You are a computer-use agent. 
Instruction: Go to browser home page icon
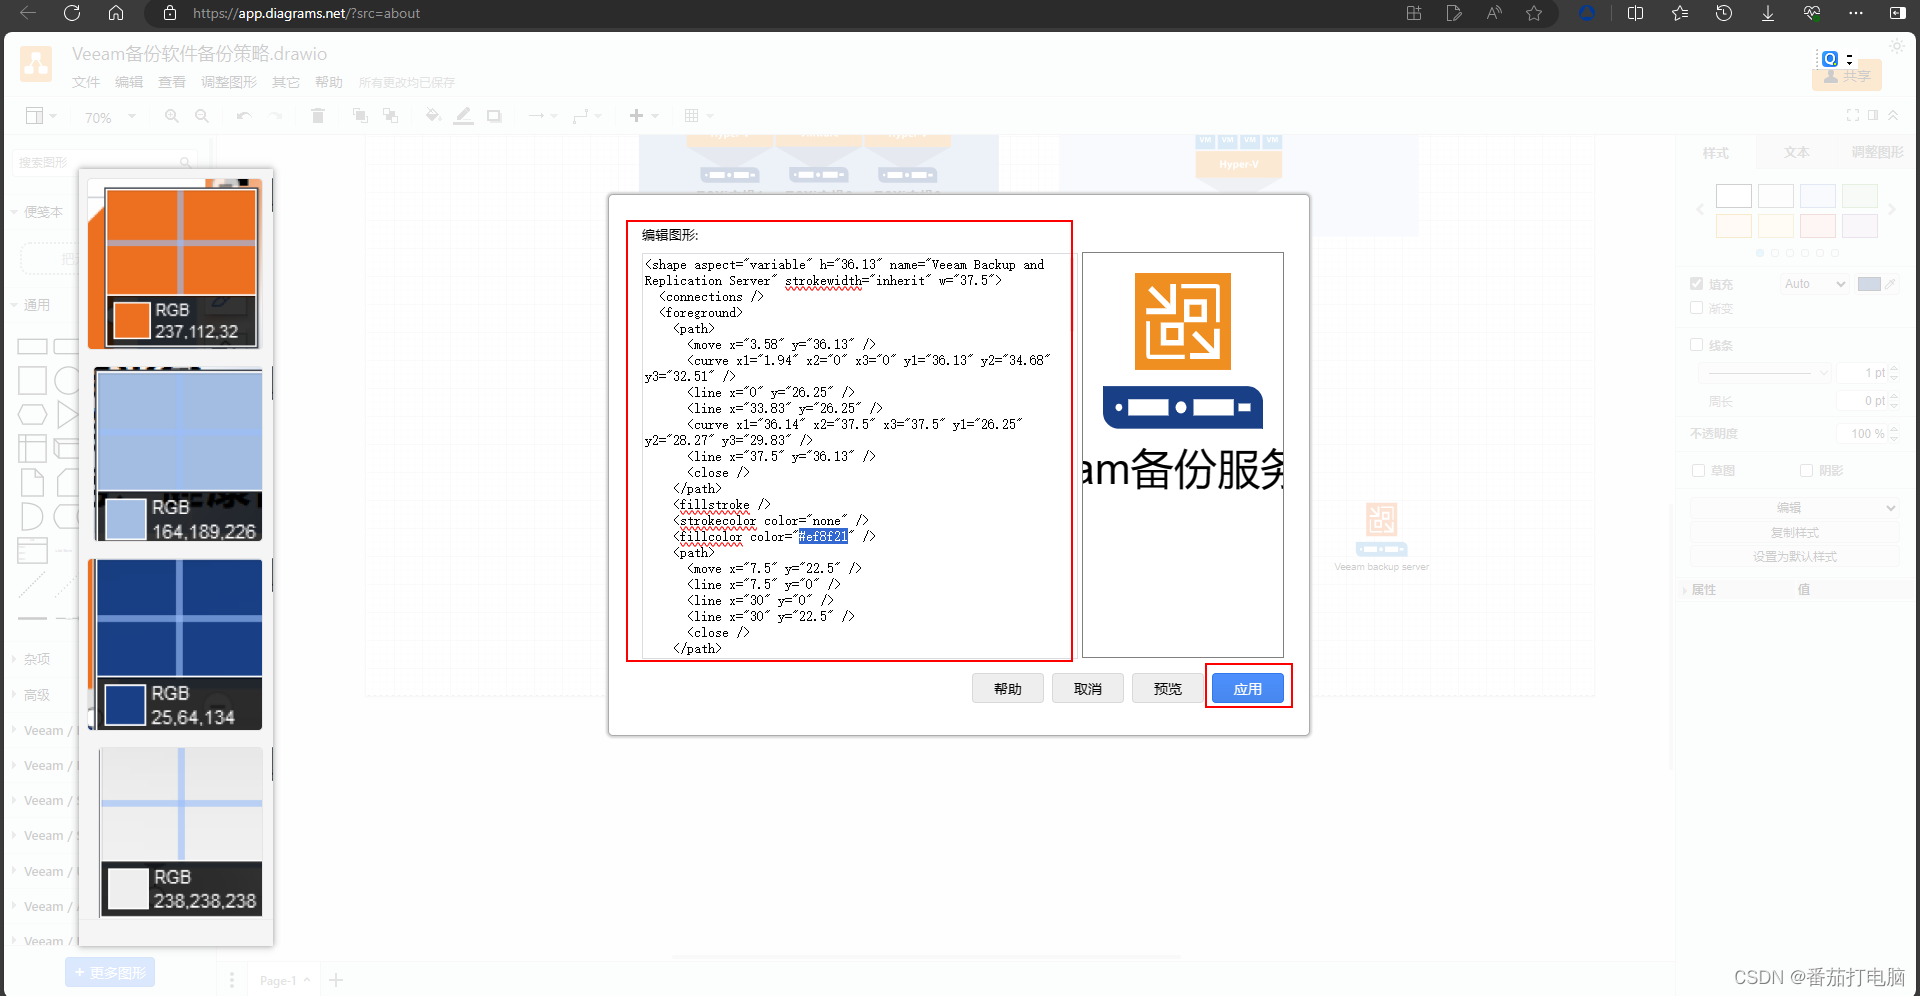116,13
